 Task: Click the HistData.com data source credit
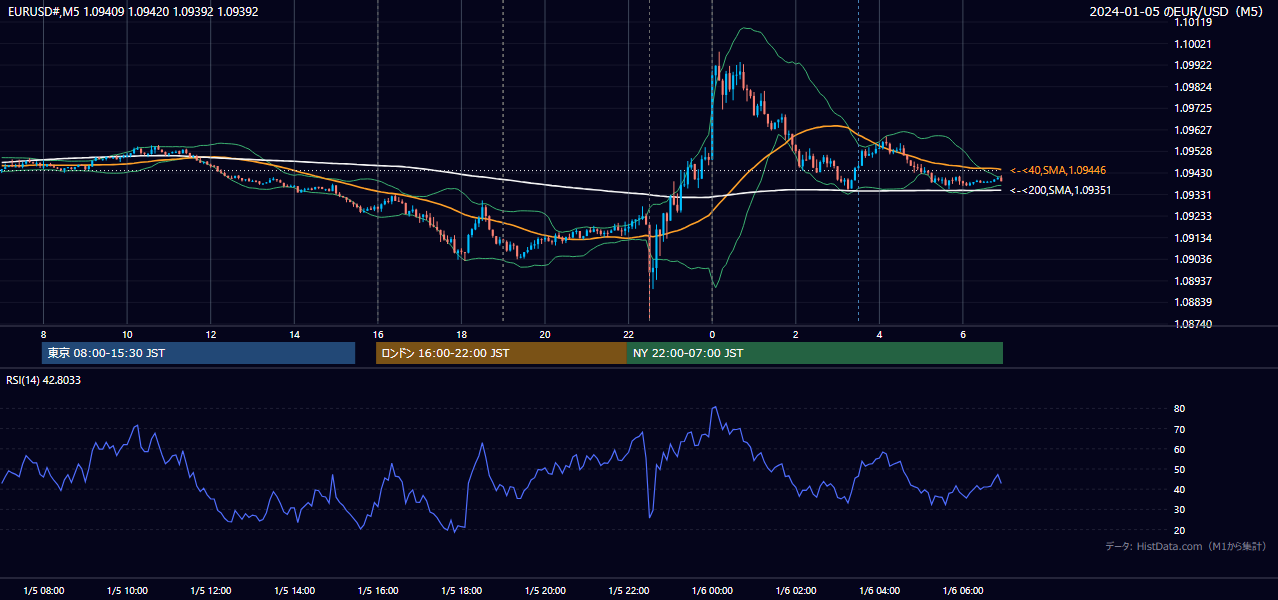pyautogui.click(x=1186, y=546)
